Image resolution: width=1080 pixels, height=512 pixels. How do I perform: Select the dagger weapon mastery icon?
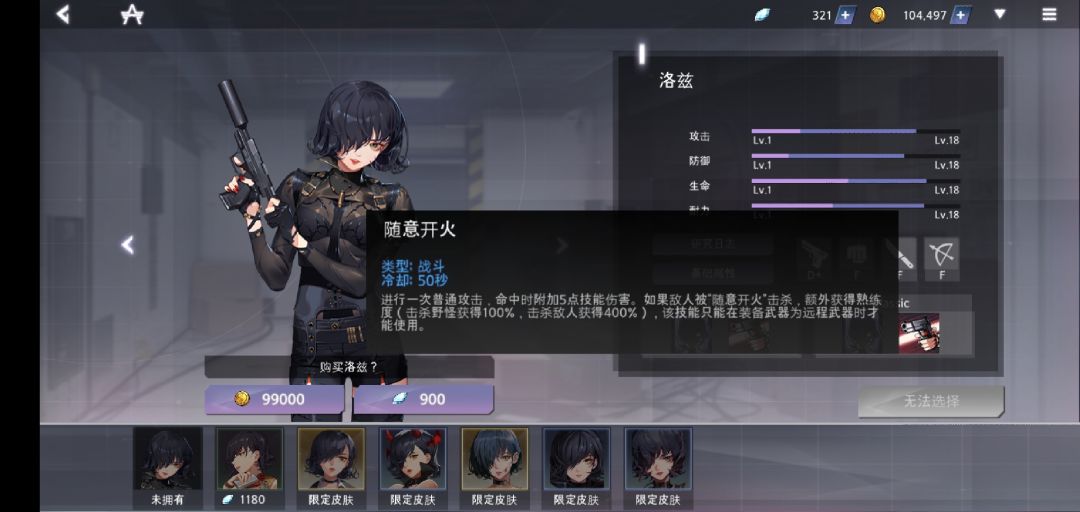[x=906, y=260]
